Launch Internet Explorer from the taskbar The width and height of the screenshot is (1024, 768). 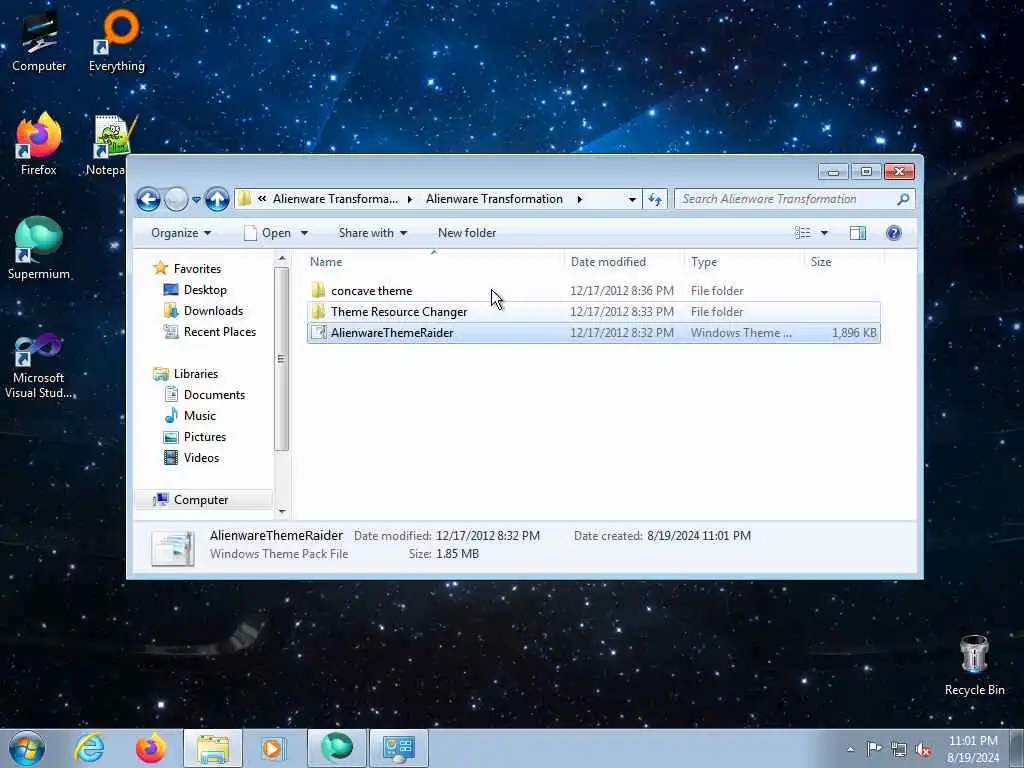[89, 748]
